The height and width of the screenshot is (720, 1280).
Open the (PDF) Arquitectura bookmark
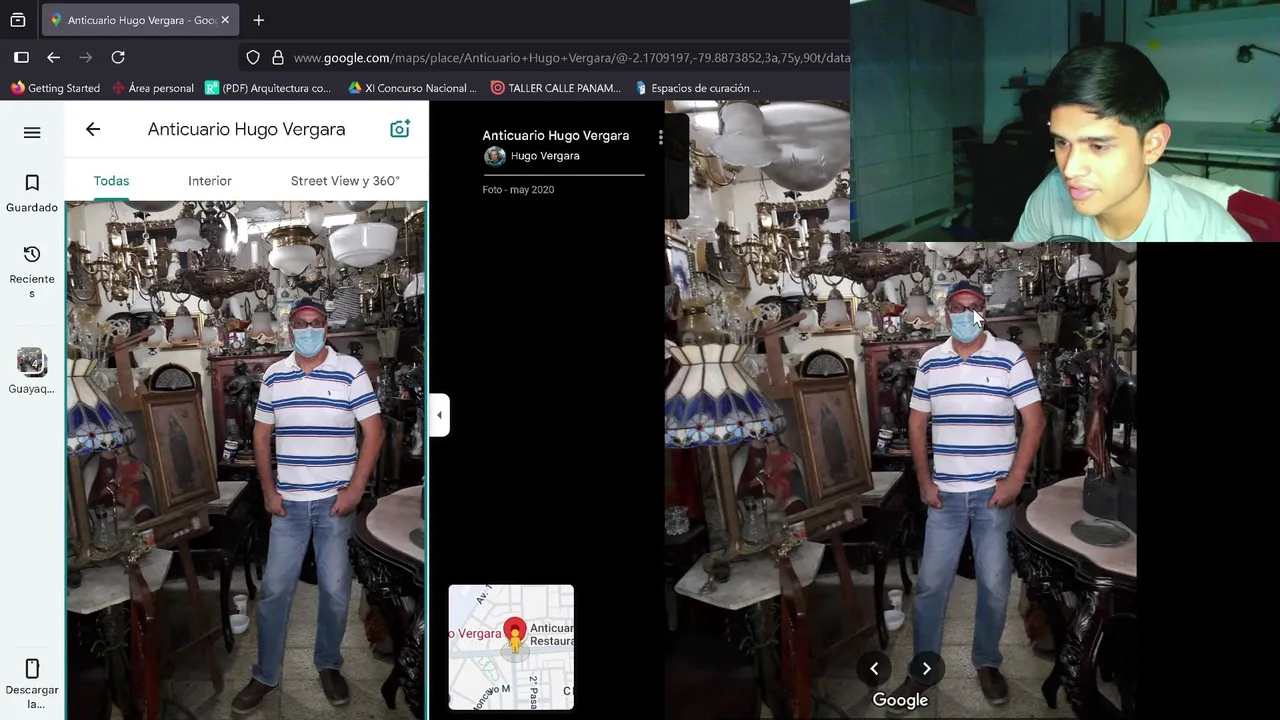268,88
